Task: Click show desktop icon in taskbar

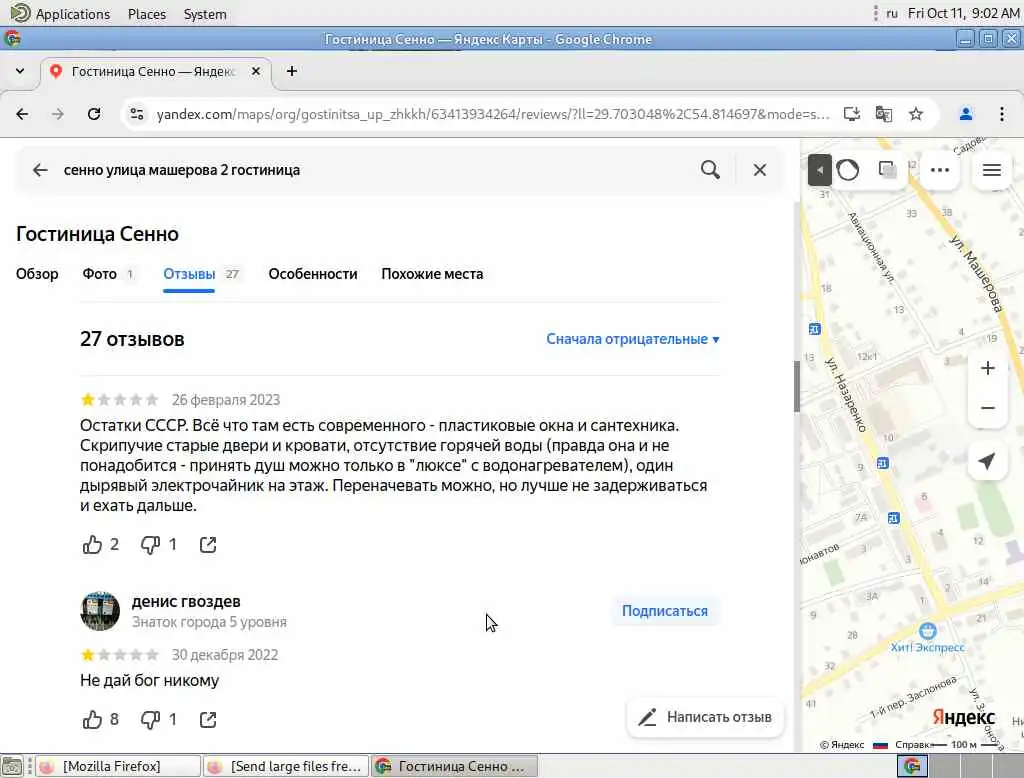Action: click(12, 766)
